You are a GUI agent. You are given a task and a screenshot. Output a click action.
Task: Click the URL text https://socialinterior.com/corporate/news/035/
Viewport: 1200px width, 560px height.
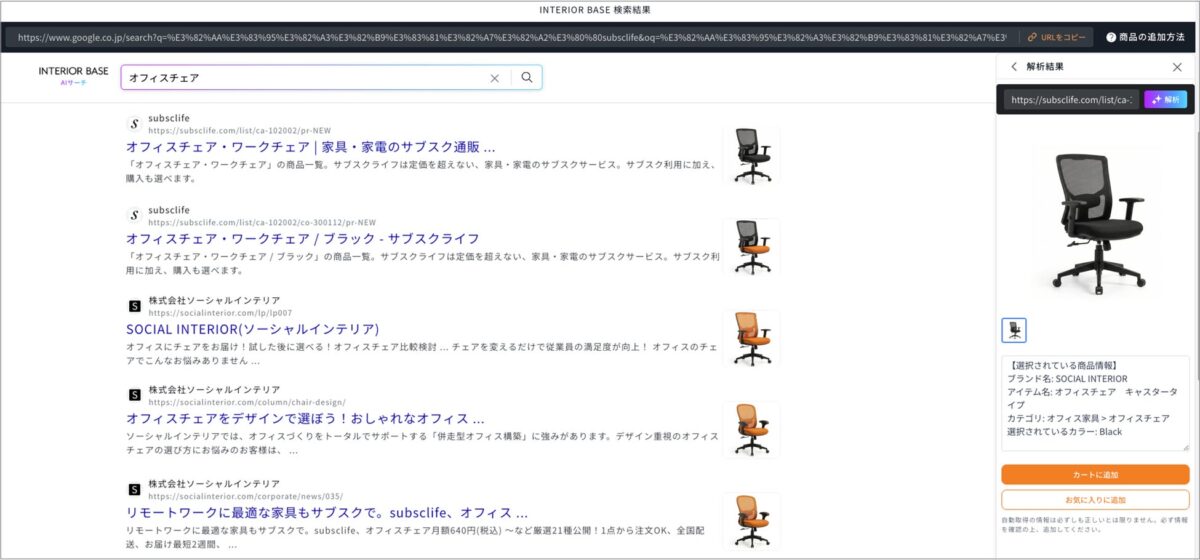(x=246, y=496)
